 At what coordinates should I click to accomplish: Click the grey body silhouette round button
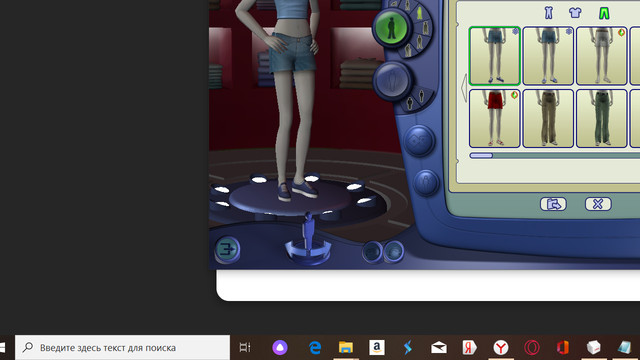pyautogui.click(x=391, y=80)
